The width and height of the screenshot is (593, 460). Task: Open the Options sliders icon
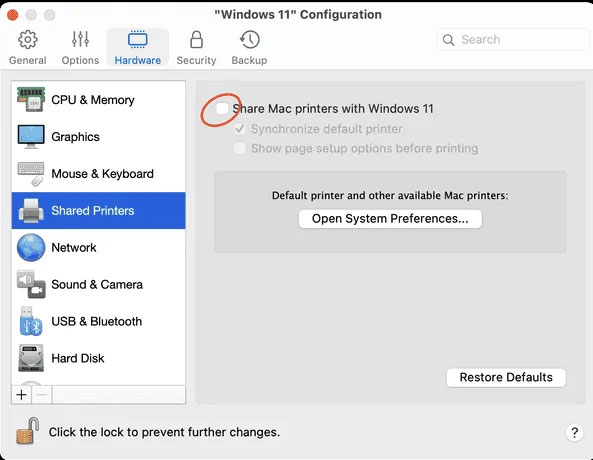point(80,39)
